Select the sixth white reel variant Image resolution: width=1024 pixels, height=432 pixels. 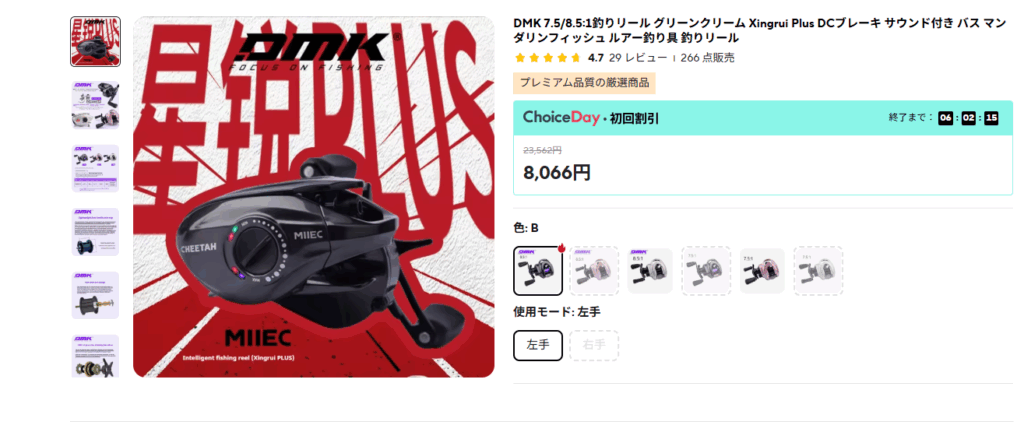(818, 271)
